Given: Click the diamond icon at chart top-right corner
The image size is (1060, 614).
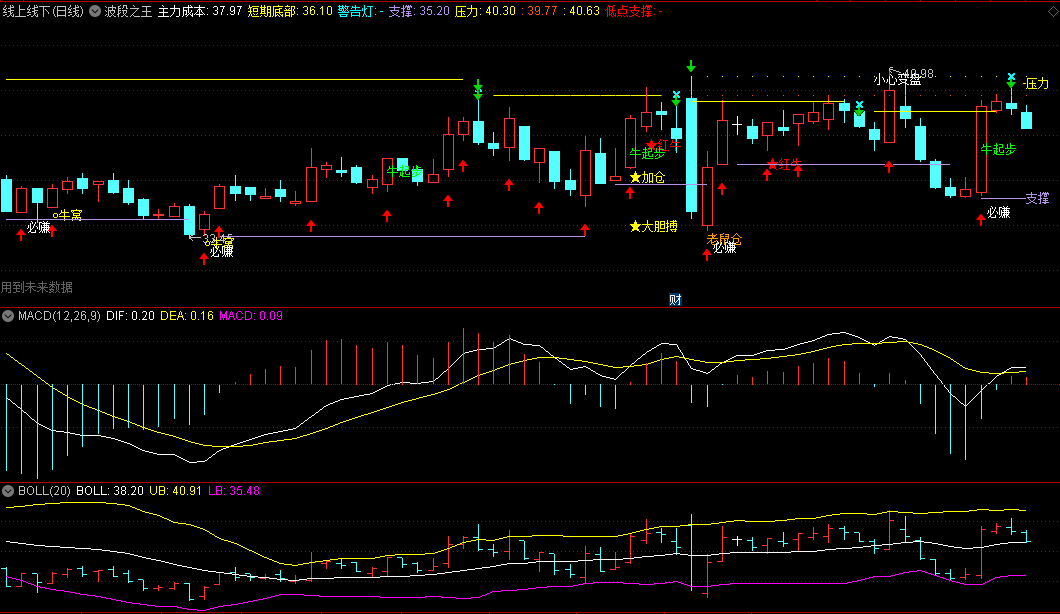Looking at the screenshot, I should [x=1053, y=11].
